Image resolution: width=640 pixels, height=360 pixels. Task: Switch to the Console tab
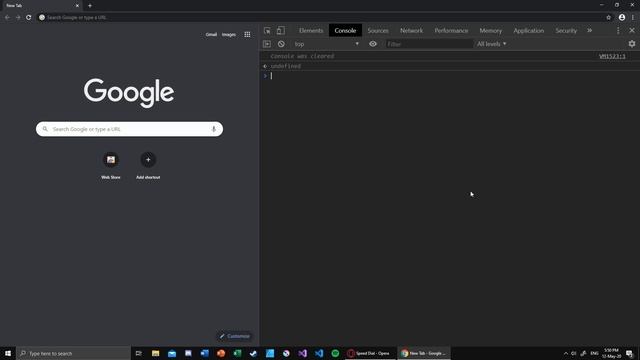[345, 31]
